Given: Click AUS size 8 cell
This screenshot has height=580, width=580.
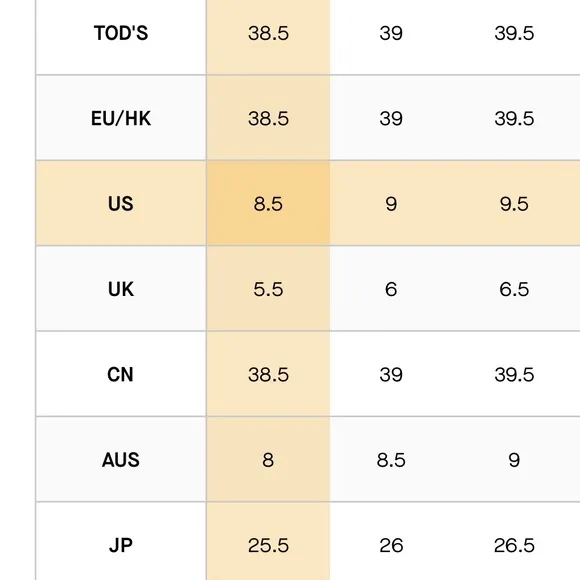Looking at the screenshot, I should tap(268, 460).
